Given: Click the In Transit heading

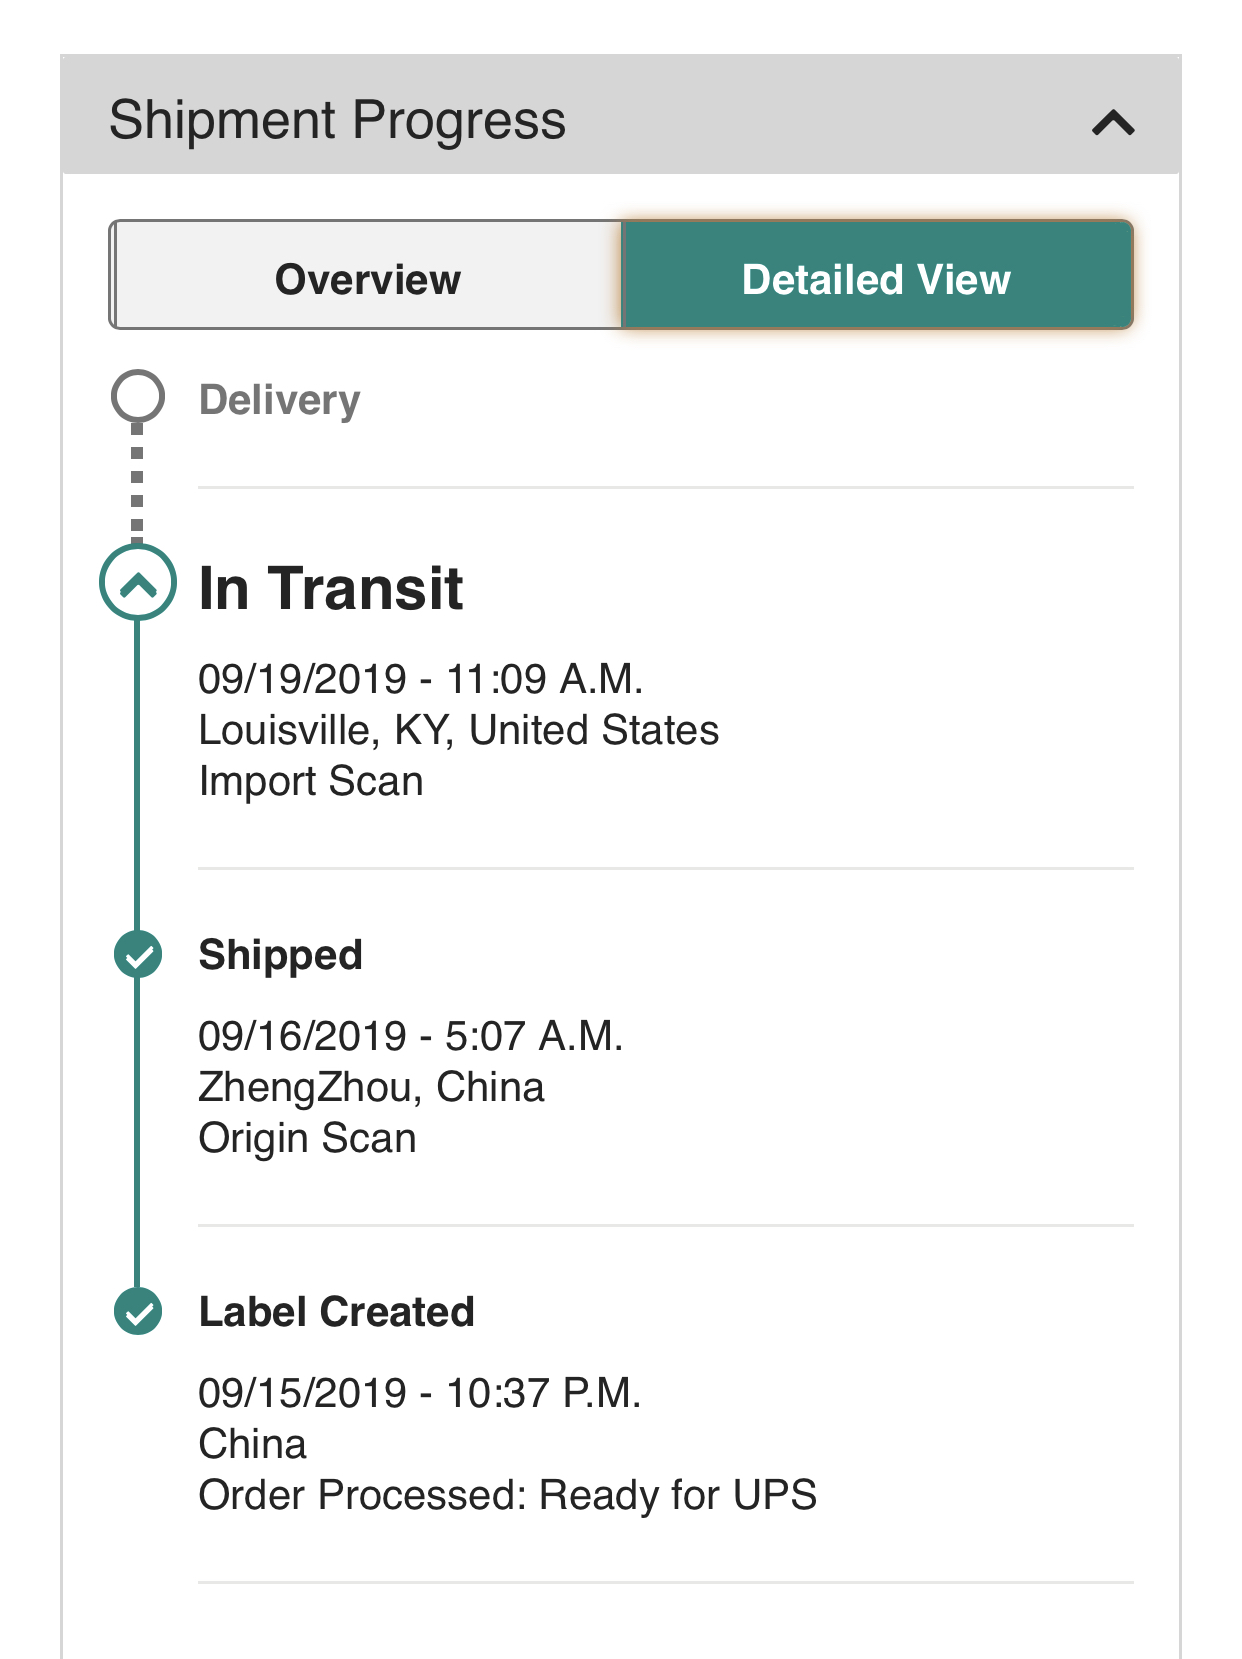Looking at the screenshot, I should point(331,587).
